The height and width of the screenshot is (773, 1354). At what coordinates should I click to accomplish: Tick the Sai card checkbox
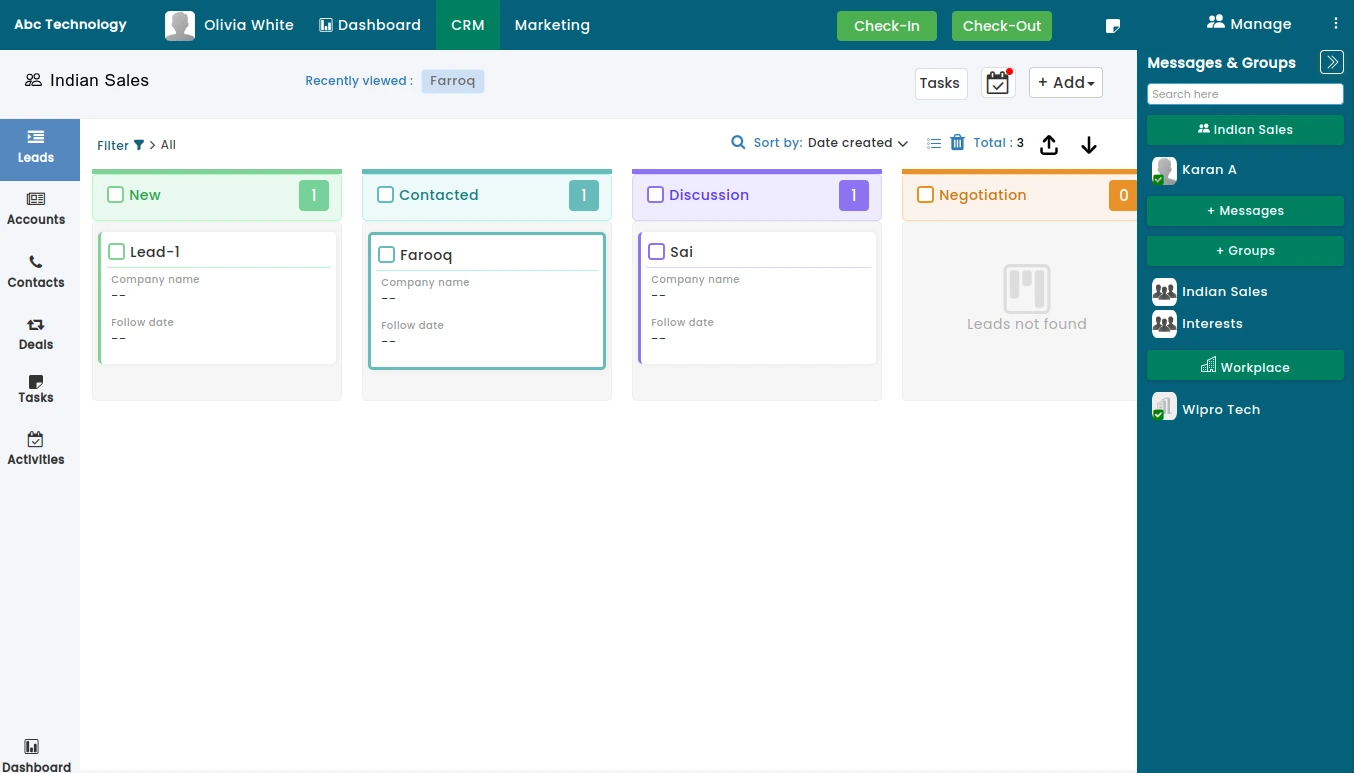[x=656, y=252]
